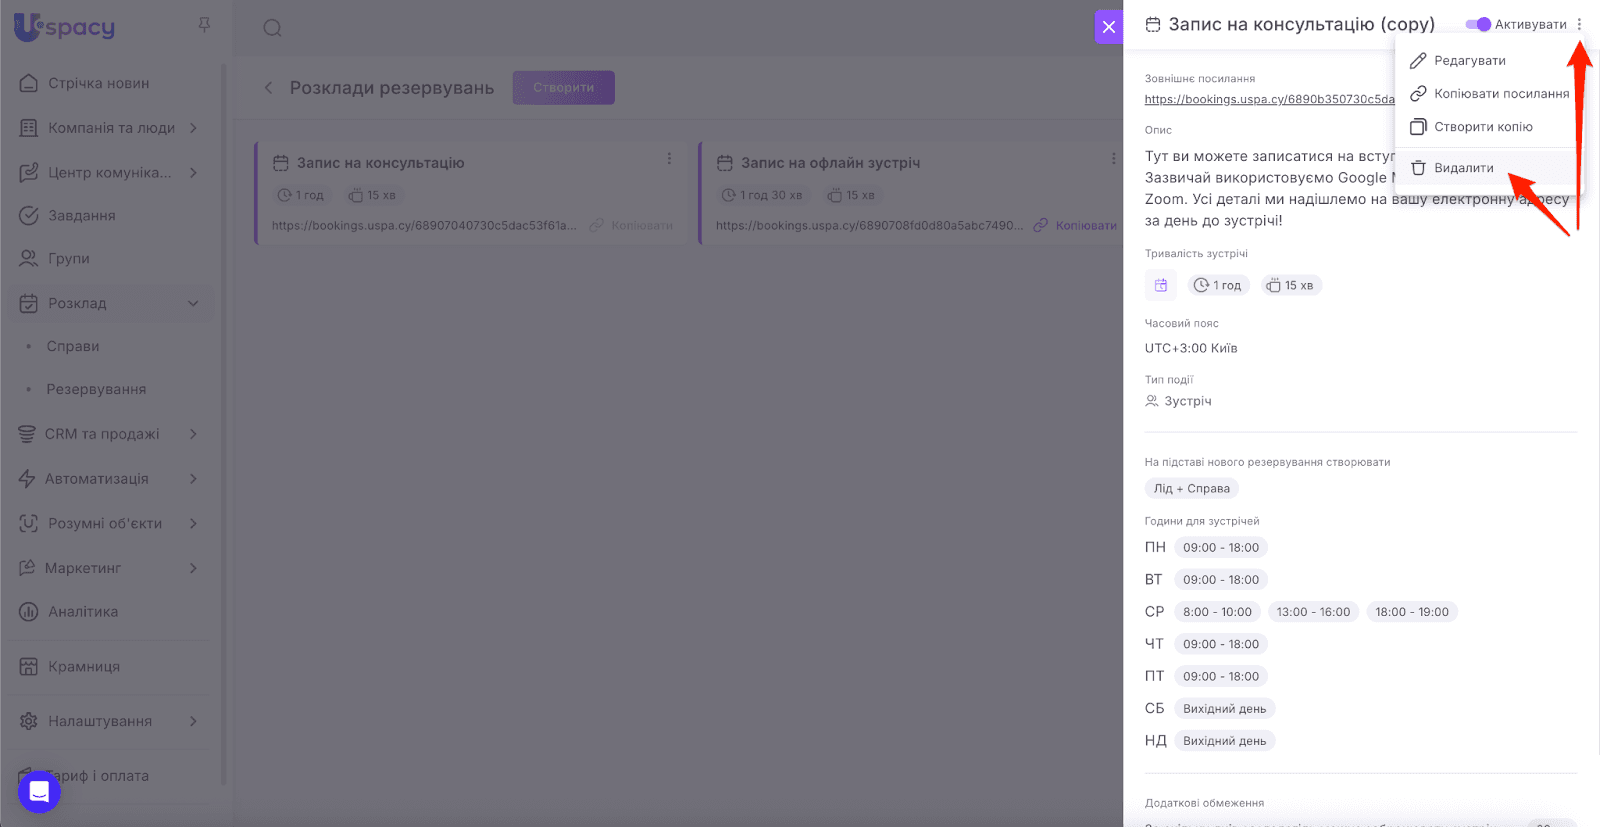Image resolution: width=1600 pixels, height=827 pixels.
Task: Click the Uspacy logo
Action: pyautogui.click(x=65, y=27)
